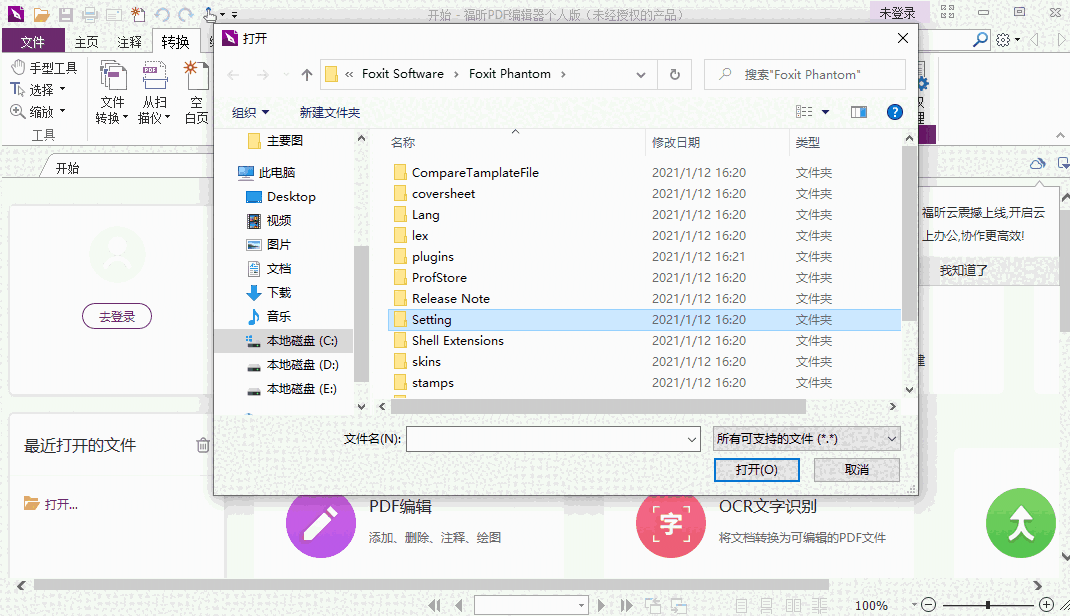
Task: Click the refresh button beside the address bar
Action: pos(675,74)
